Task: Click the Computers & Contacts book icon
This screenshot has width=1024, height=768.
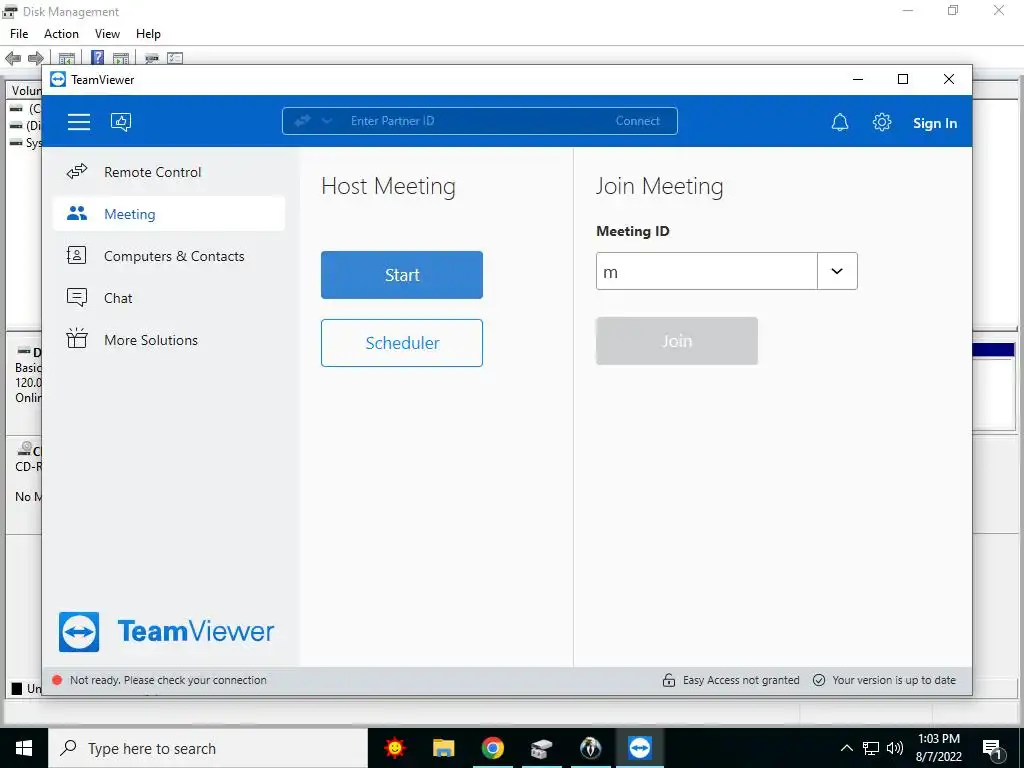Action: (76, 255)
